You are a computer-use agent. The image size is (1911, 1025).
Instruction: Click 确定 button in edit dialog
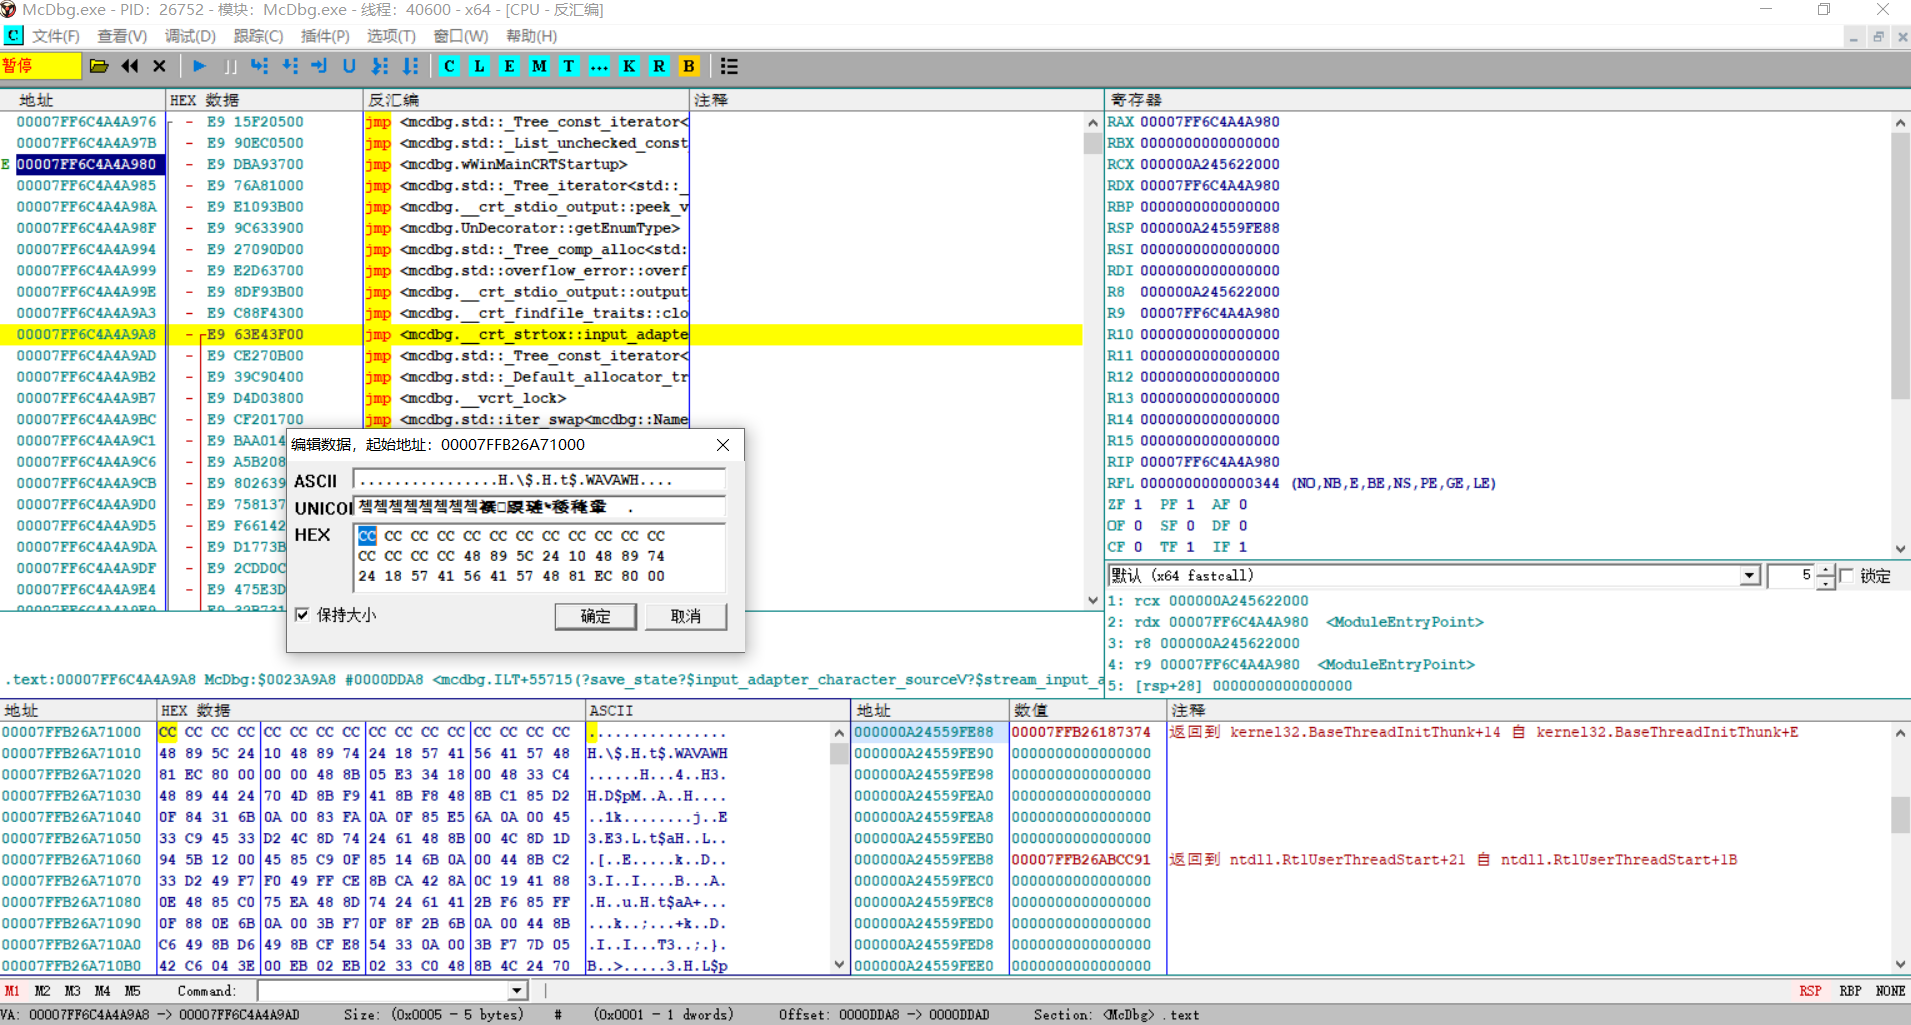click(x=596, y=616)
